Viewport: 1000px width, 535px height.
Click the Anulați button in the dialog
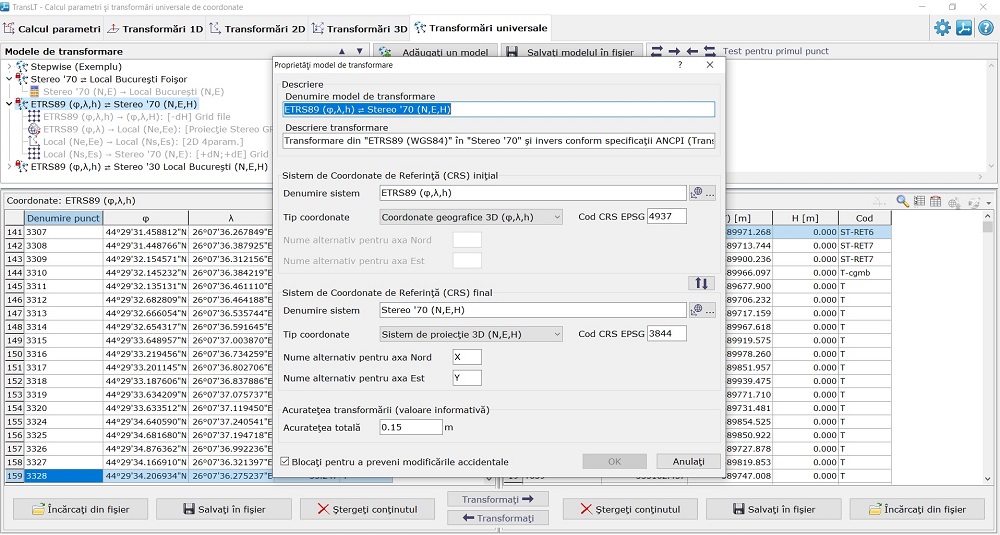point(688,461)
